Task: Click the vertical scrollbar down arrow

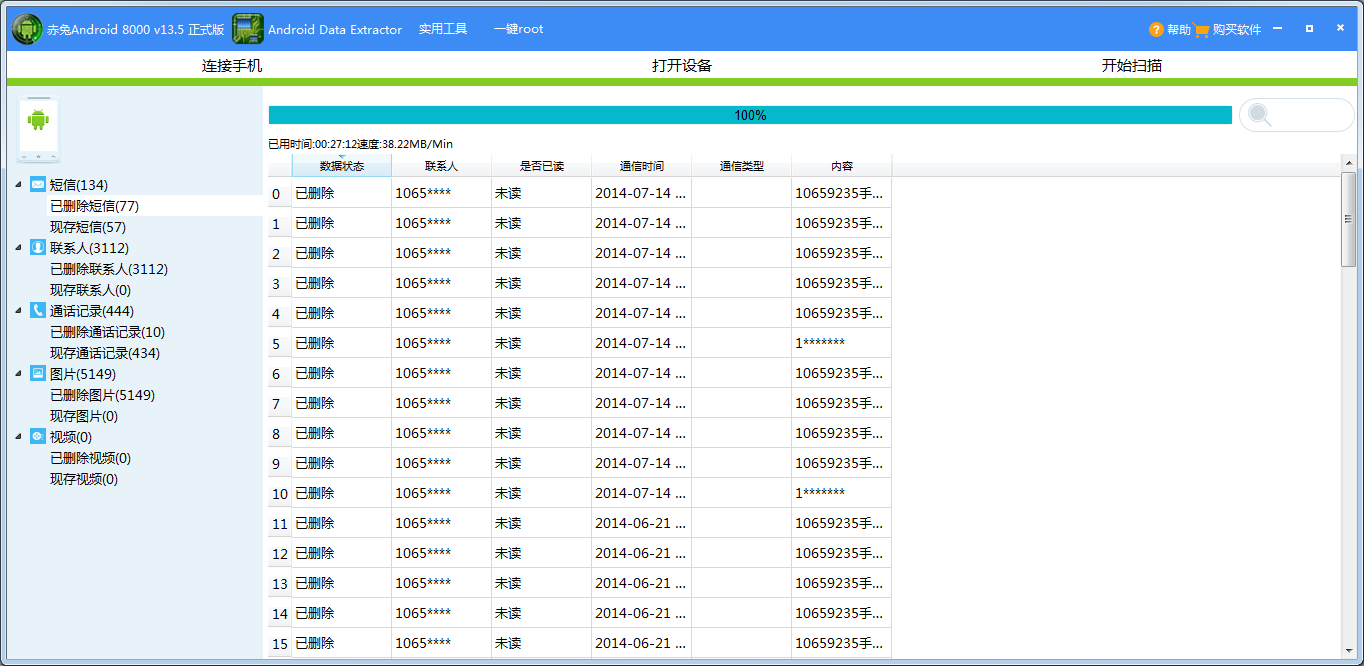Action: tap(1348, 650)
